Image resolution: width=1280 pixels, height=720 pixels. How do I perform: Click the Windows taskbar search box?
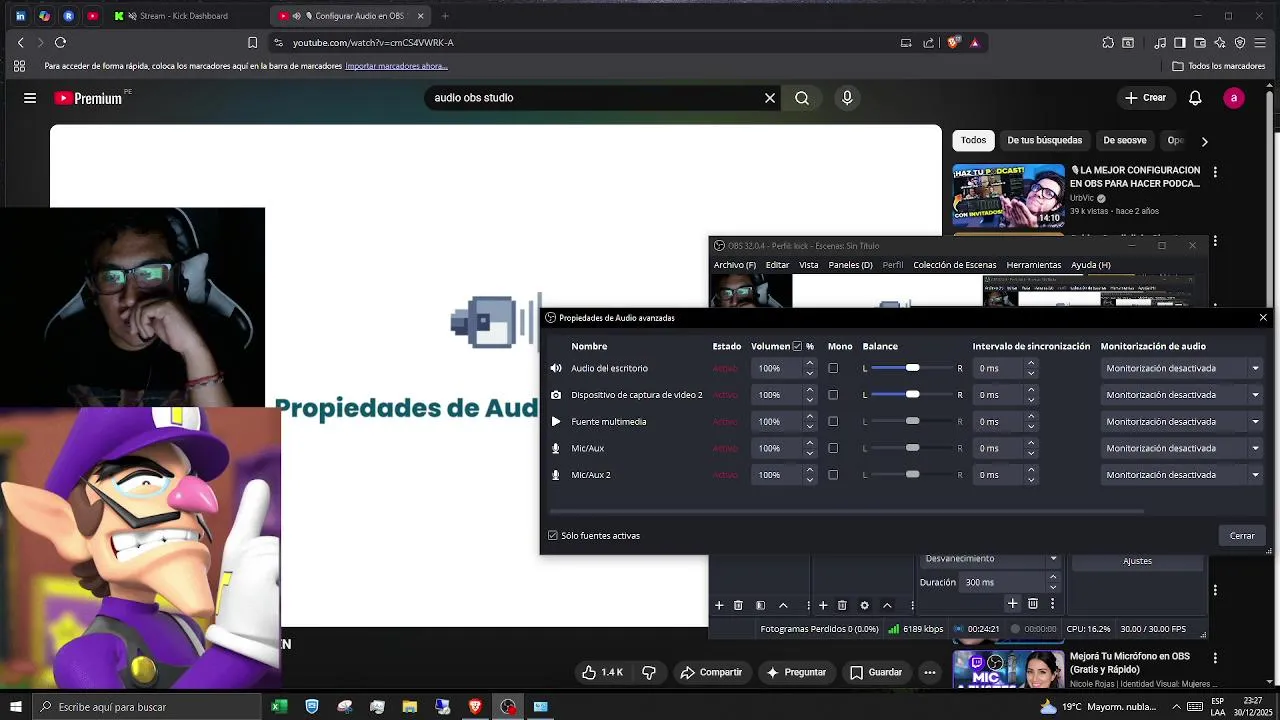click(147, 707)
